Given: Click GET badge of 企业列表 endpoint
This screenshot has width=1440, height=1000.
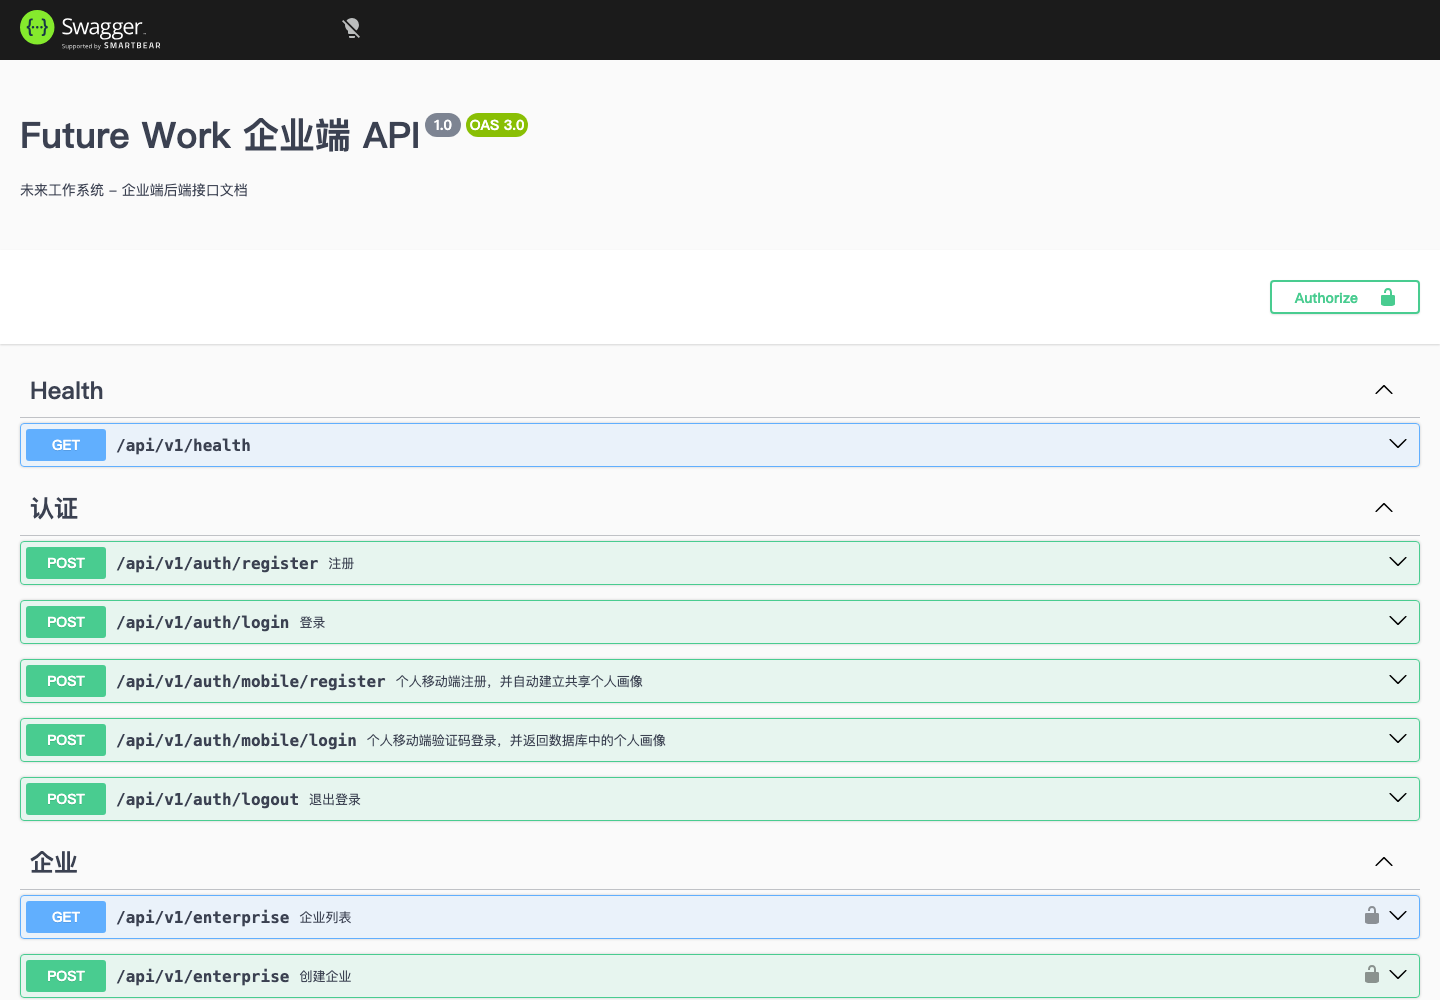Looking at the screenshot, I should (66, 917).
